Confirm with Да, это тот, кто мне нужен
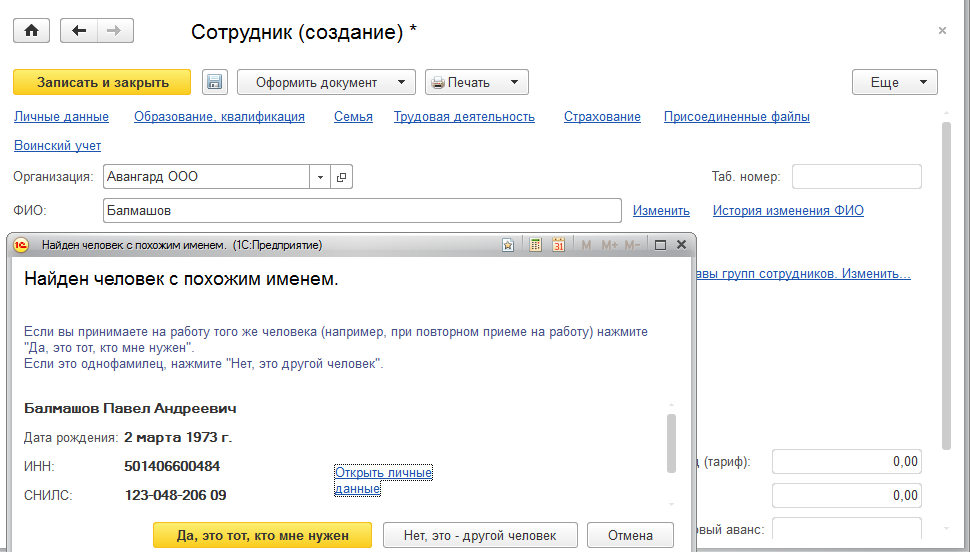Image resolution: width=970 pixels, height=552 pixels. click(x=262, y=535)
